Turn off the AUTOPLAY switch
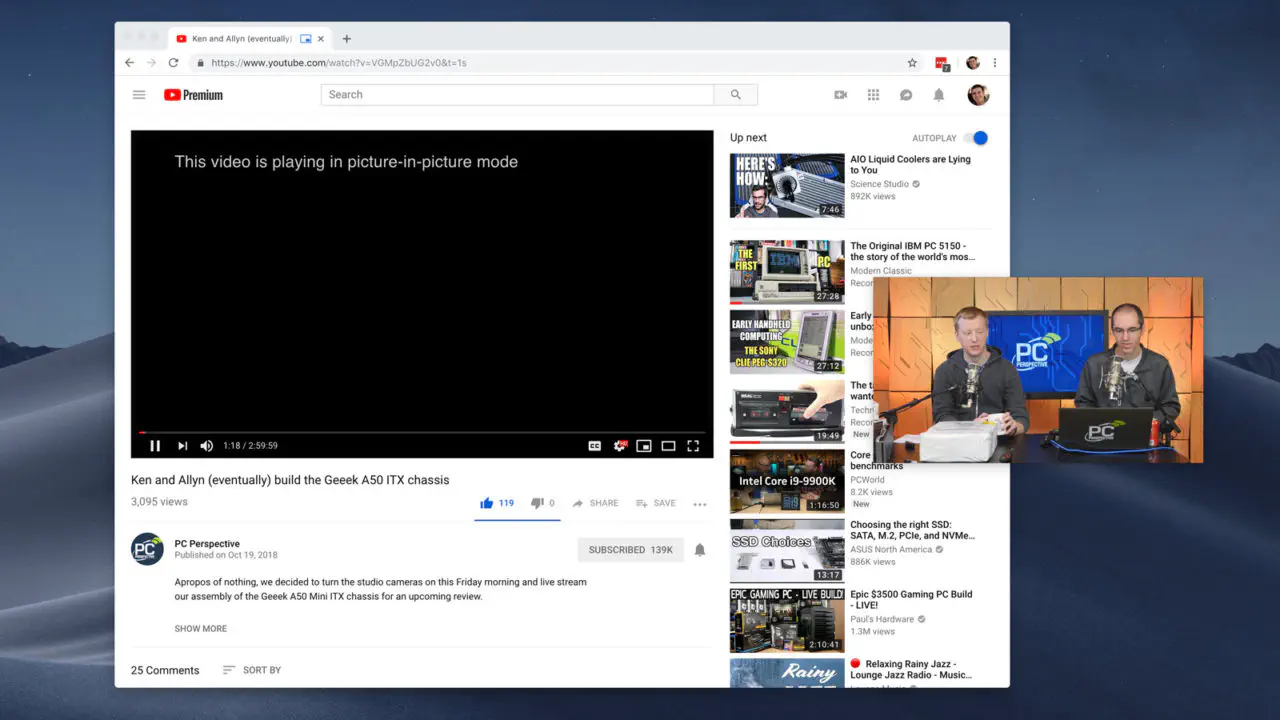The image size is (1280, 720). pos(977,138)
